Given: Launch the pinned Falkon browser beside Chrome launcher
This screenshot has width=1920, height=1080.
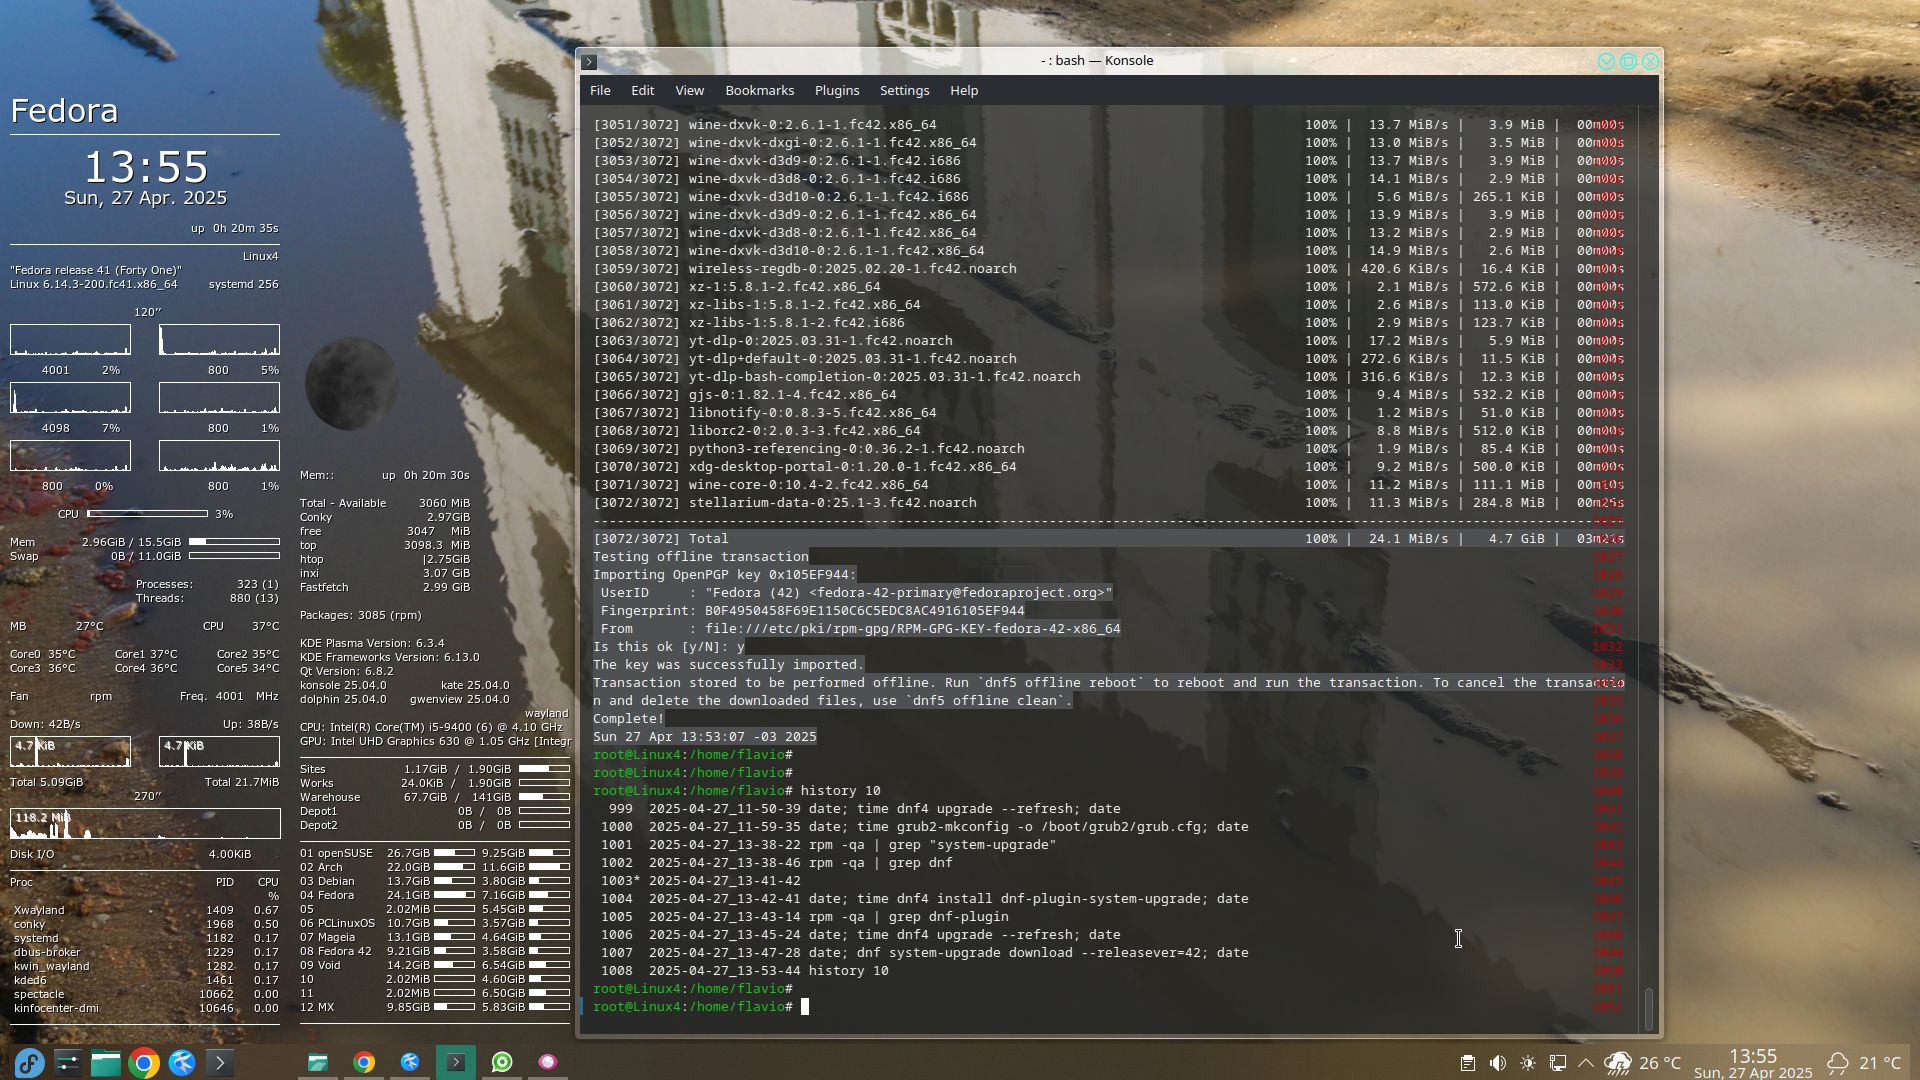Looking at the screenshot, I should [181, 1062].
